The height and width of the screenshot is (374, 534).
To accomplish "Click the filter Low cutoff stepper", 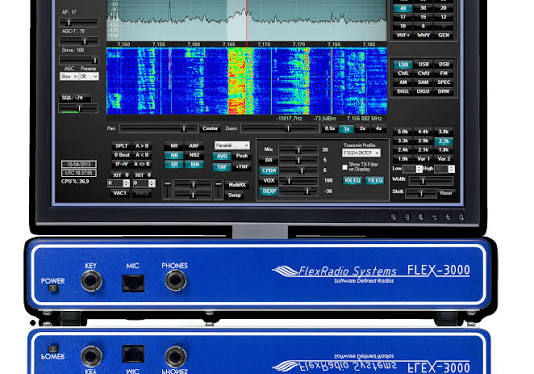I will click(419, 169).
